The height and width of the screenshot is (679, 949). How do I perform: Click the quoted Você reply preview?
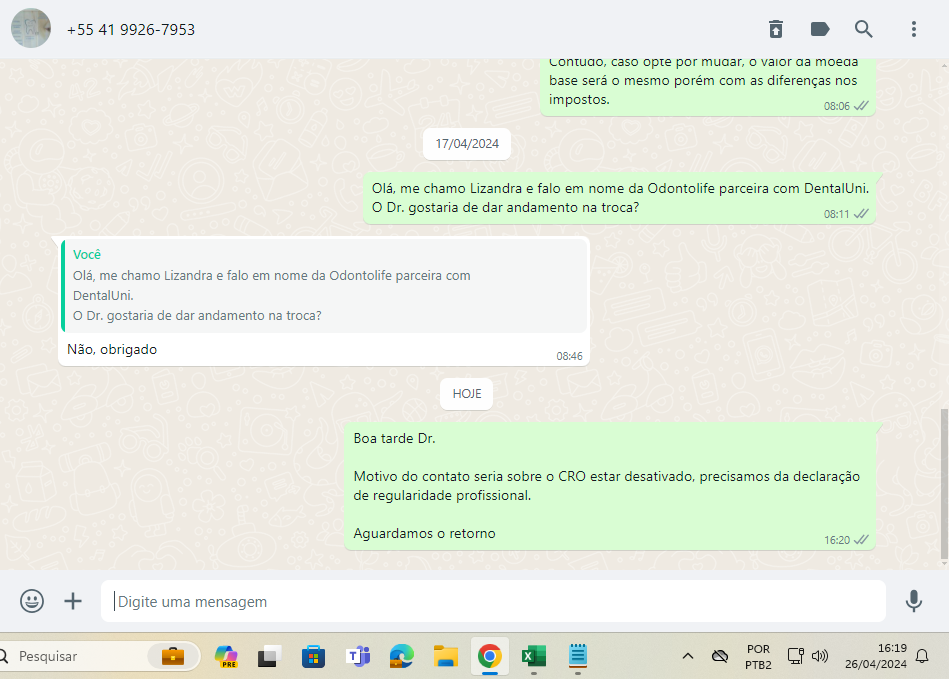pyautogui.click(x=324, y=286)
